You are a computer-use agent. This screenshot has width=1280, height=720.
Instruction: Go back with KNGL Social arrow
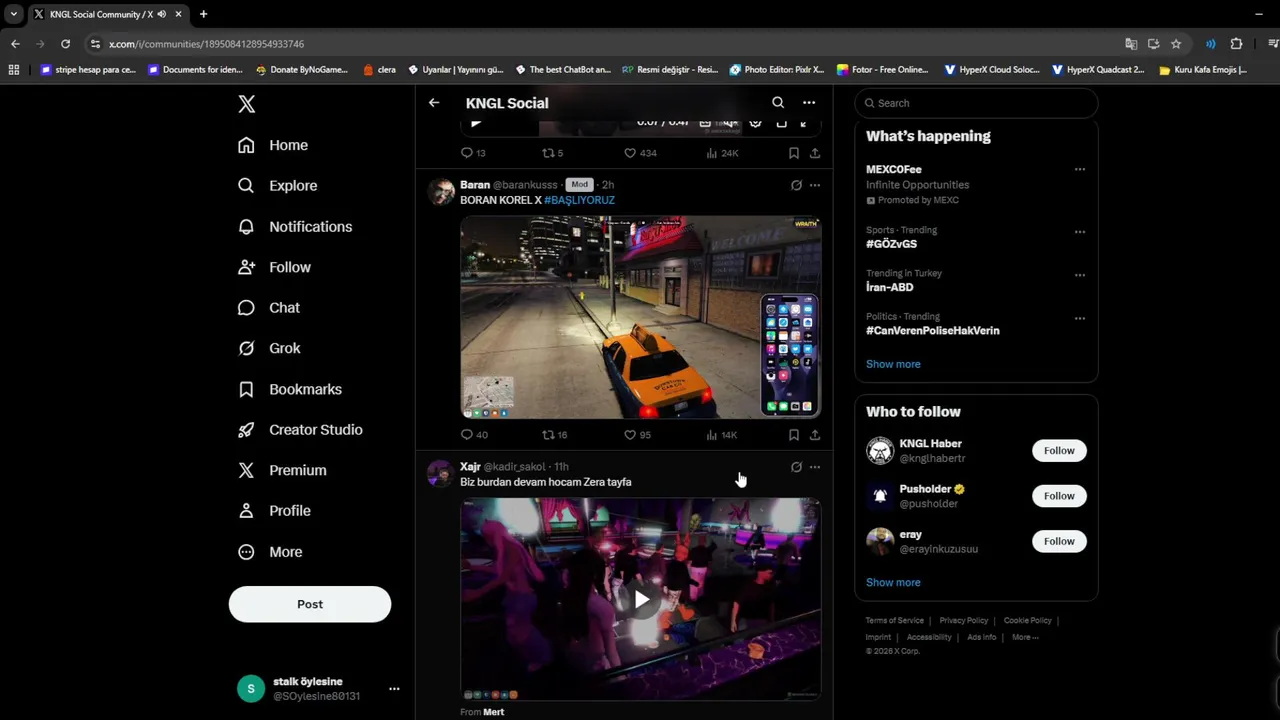coord(434,103)
